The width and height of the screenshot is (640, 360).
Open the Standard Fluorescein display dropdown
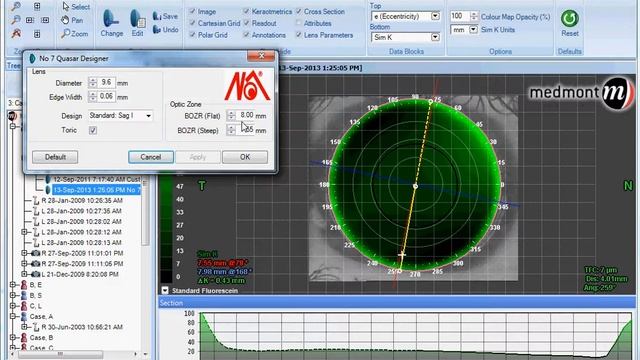(x=165, y=291)
